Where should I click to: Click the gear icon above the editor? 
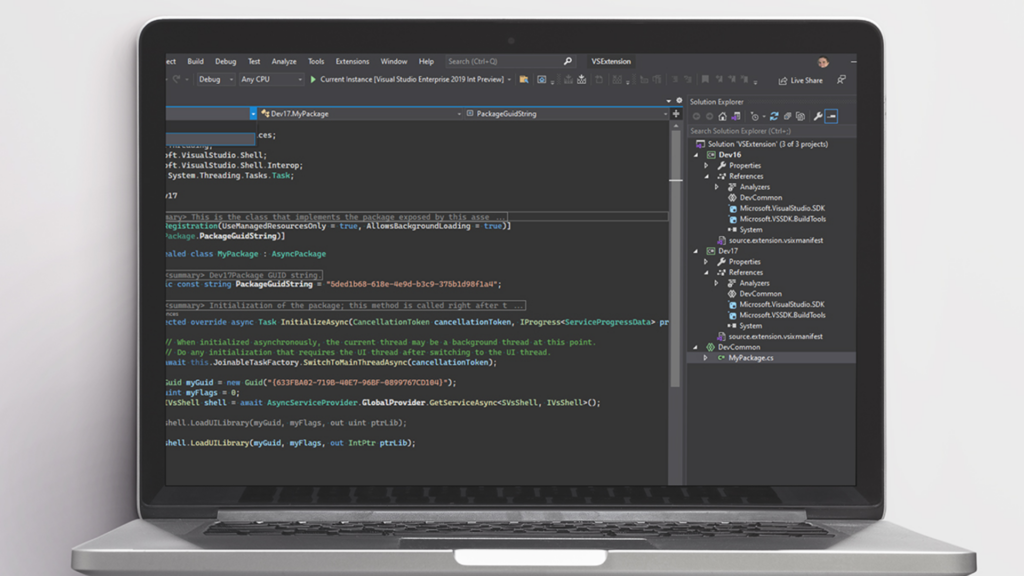pyautogui.click(x=679, y=101)
